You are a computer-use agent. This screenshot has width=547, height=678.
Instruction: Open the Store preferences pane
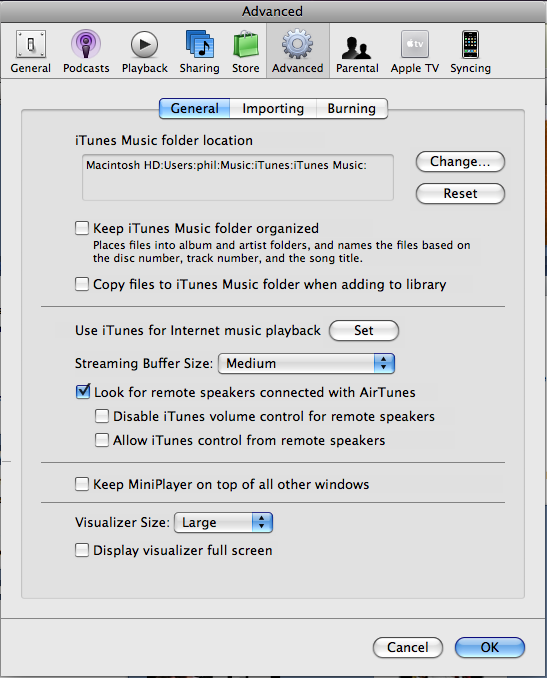pyautogui.click(x=246, y=51)
